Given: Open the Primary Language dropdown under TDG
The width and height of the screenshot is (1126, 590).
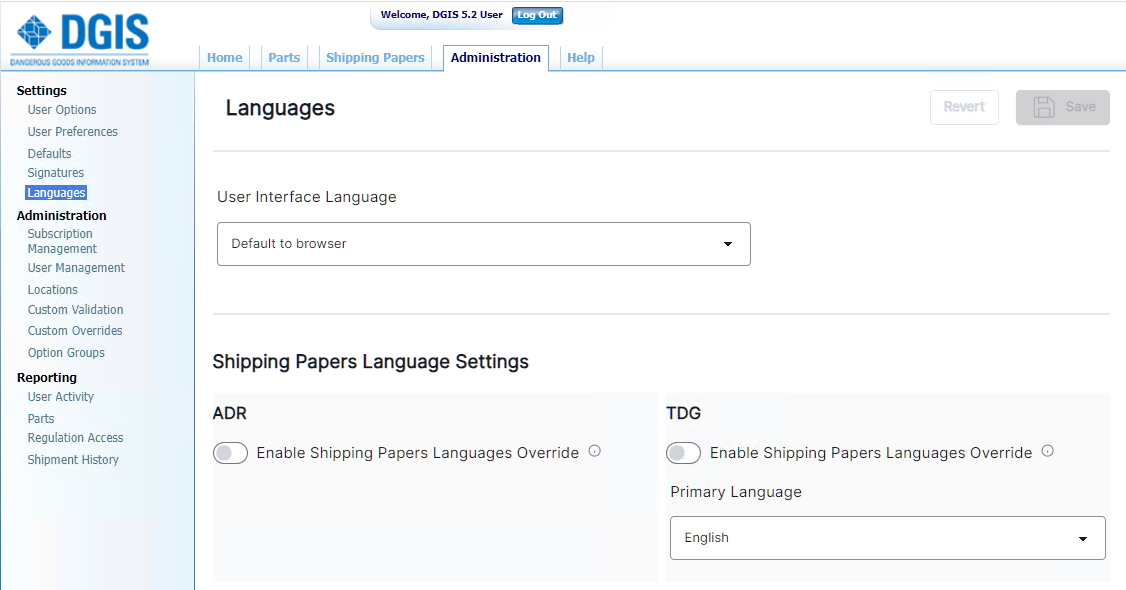Looking at the screenshot, I should click(887, 537).
